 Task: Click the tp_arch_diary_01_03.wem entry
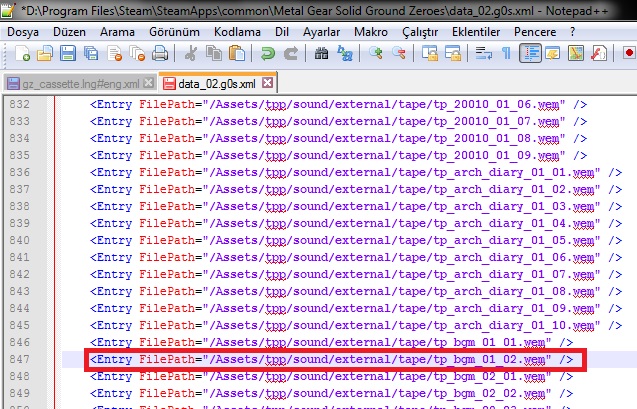(356, 207)
